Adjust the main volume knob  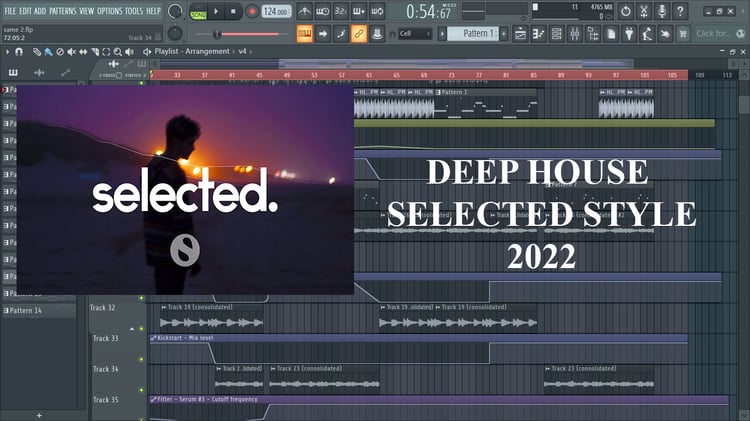(175, 11)
